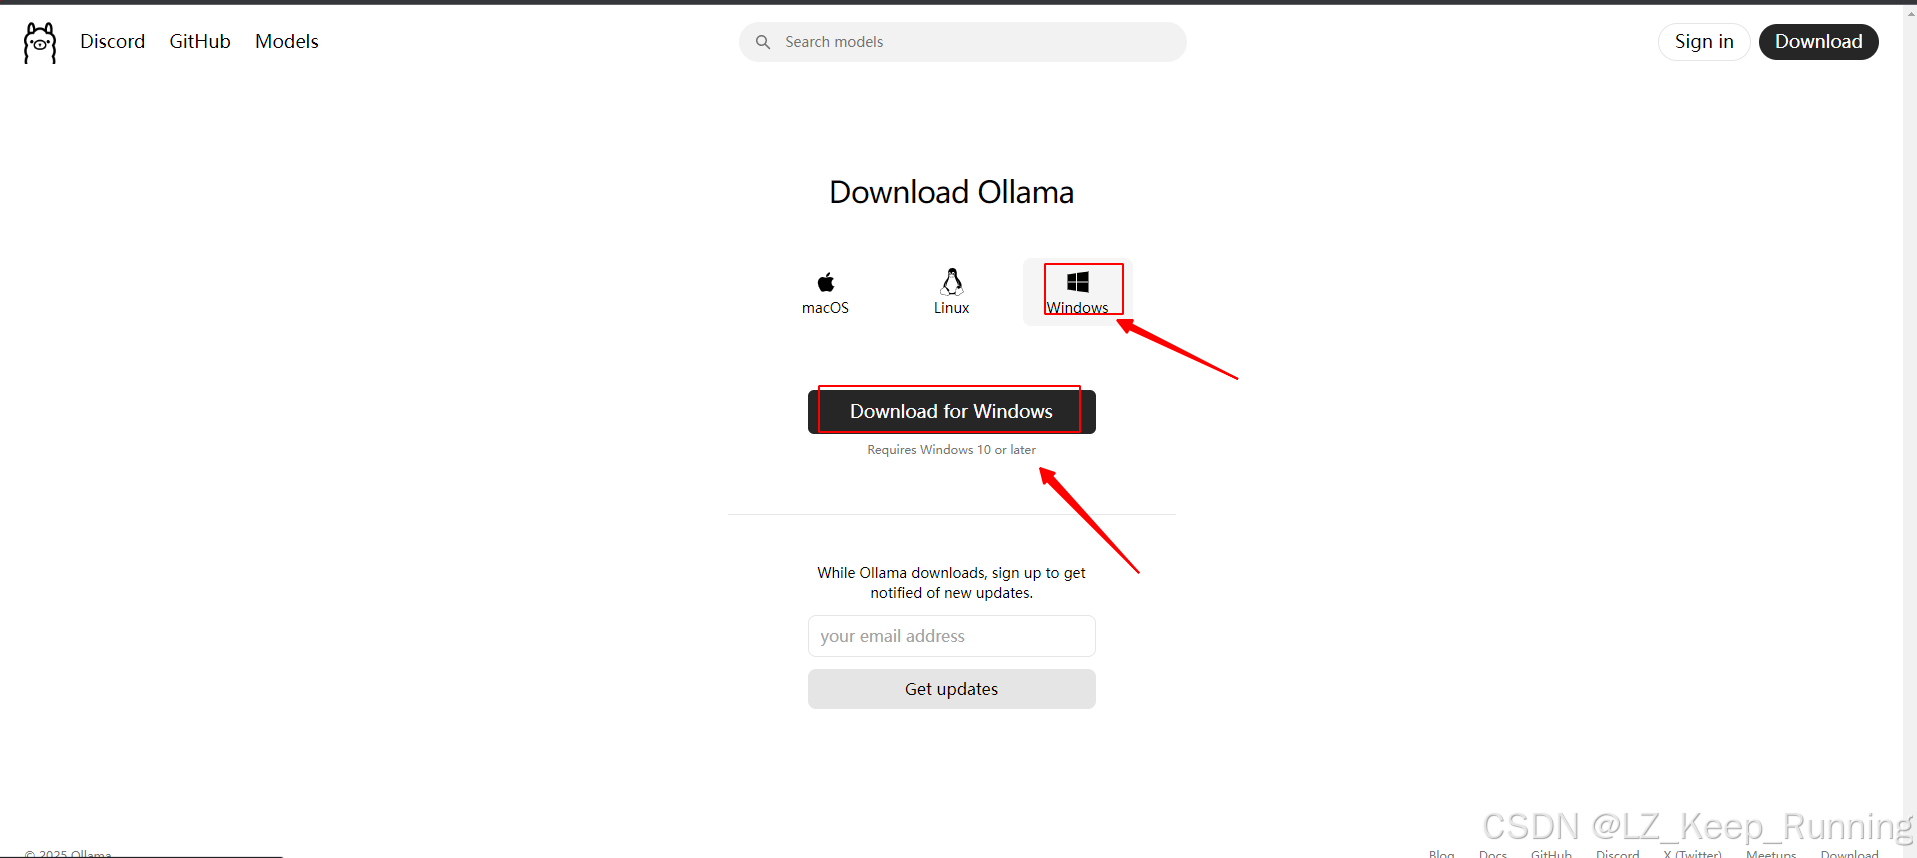This screenshot has width=1917, height=858.
Task: Click the Sign in button
Action: point(1704,42)
